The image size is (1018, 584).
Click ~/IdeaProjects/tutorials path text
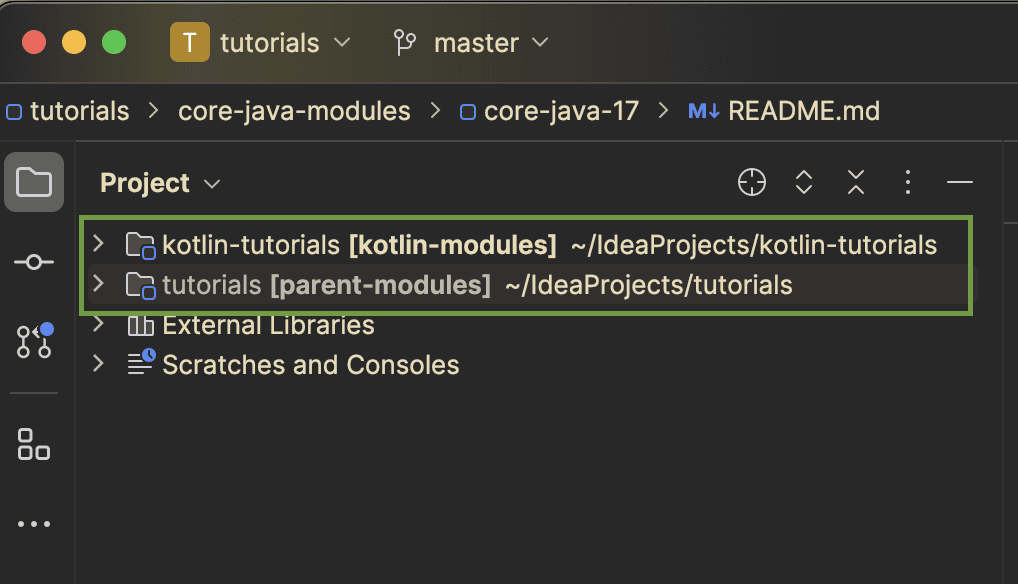tap(649, 285)
